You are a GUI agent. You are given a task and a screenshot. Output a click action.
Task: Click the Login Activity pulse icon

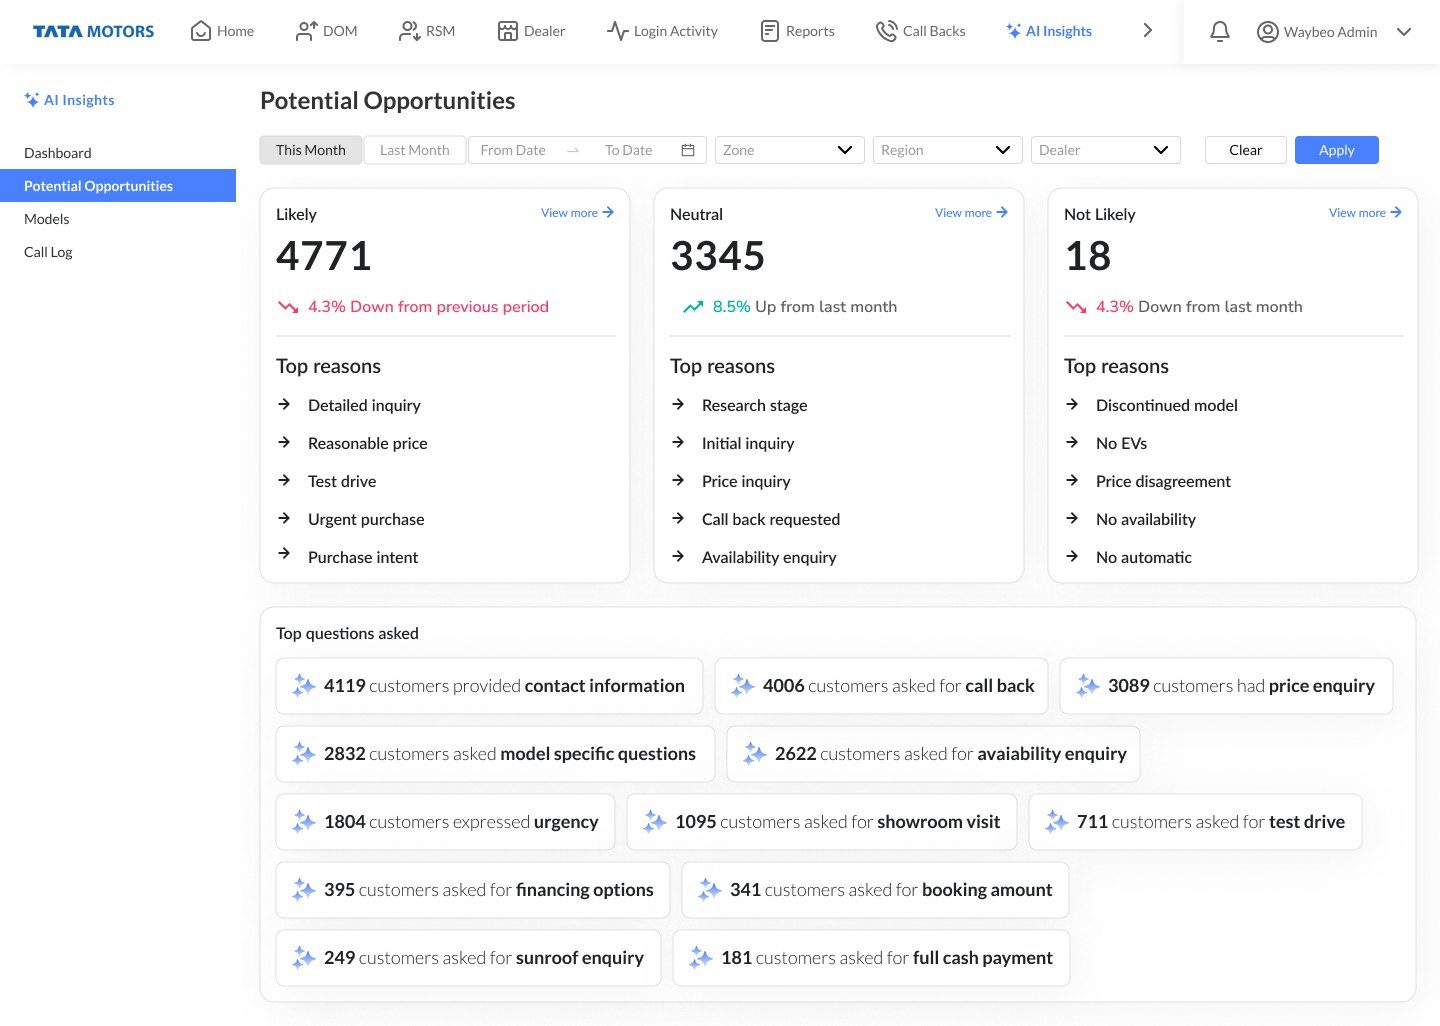coord(617,32)
